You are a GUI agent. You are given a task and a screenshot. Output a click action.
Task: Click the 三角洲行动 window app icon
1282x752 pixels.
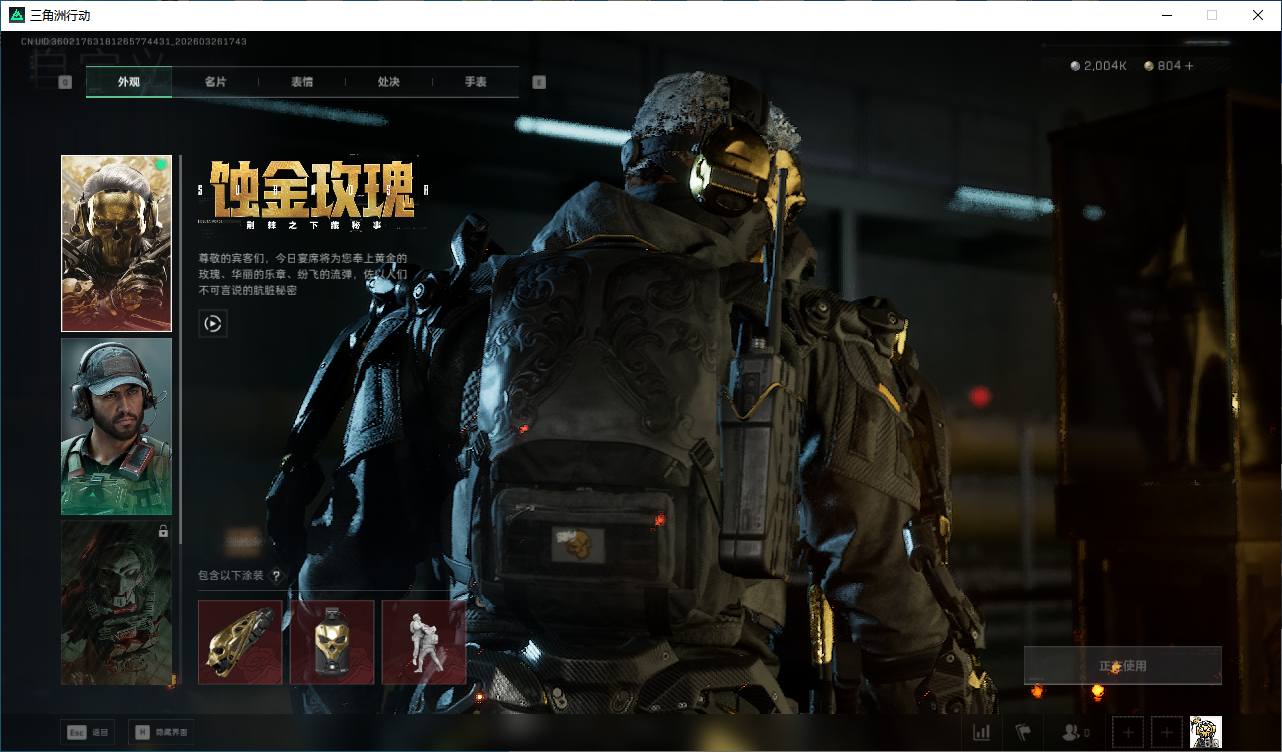[17, 15]
